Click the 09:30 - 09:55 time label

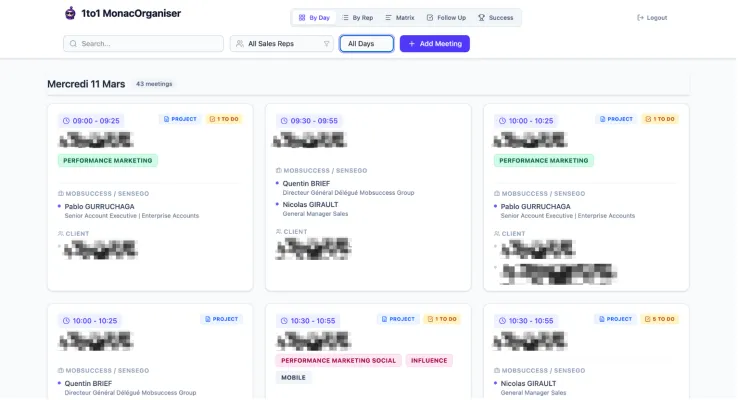[x=314, y=121]
